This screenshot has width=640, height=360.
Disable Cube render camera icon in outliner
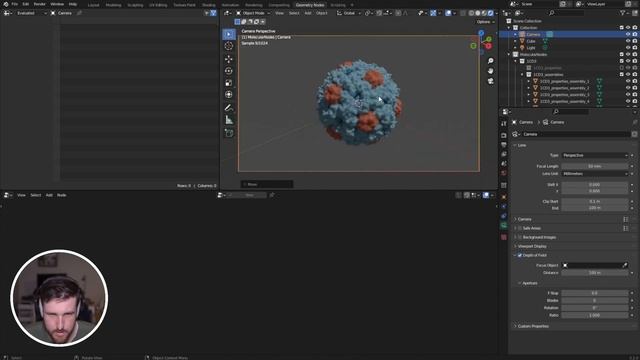click(x=635, y=41)
